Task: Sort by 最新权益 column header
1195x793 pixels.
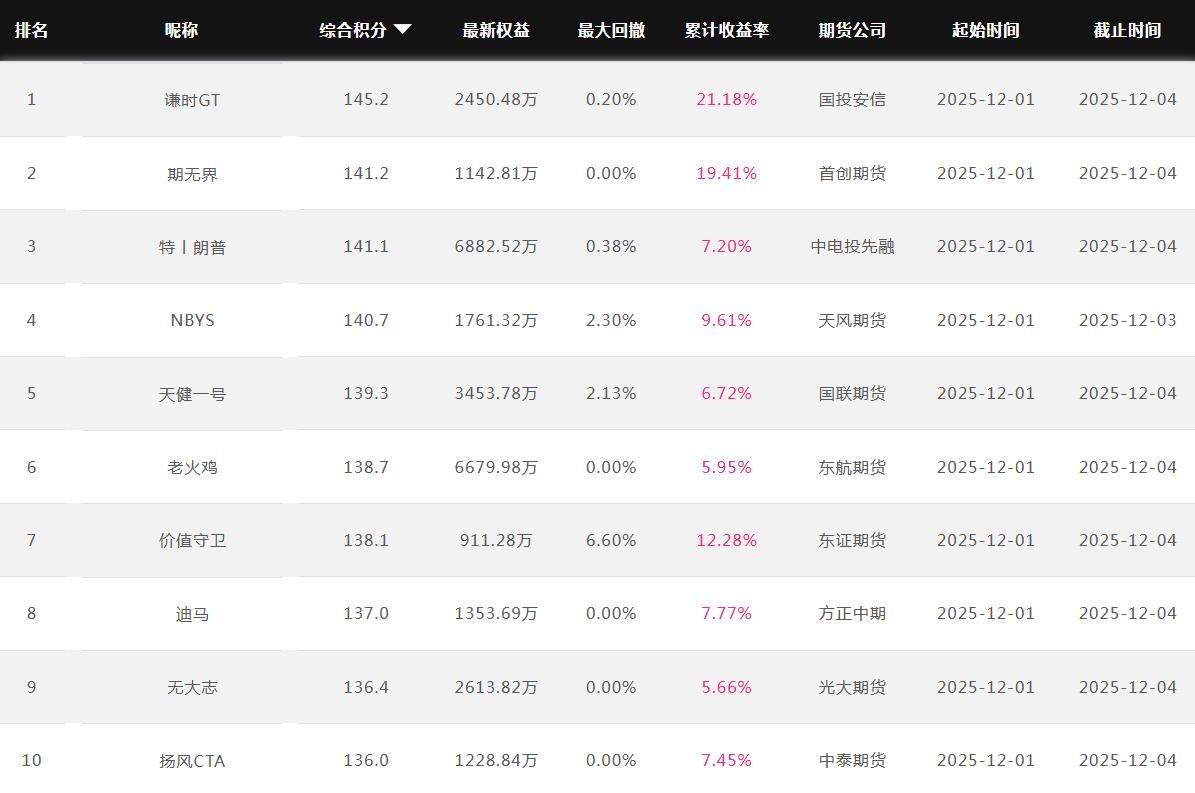Action: [x=496, y=30]
